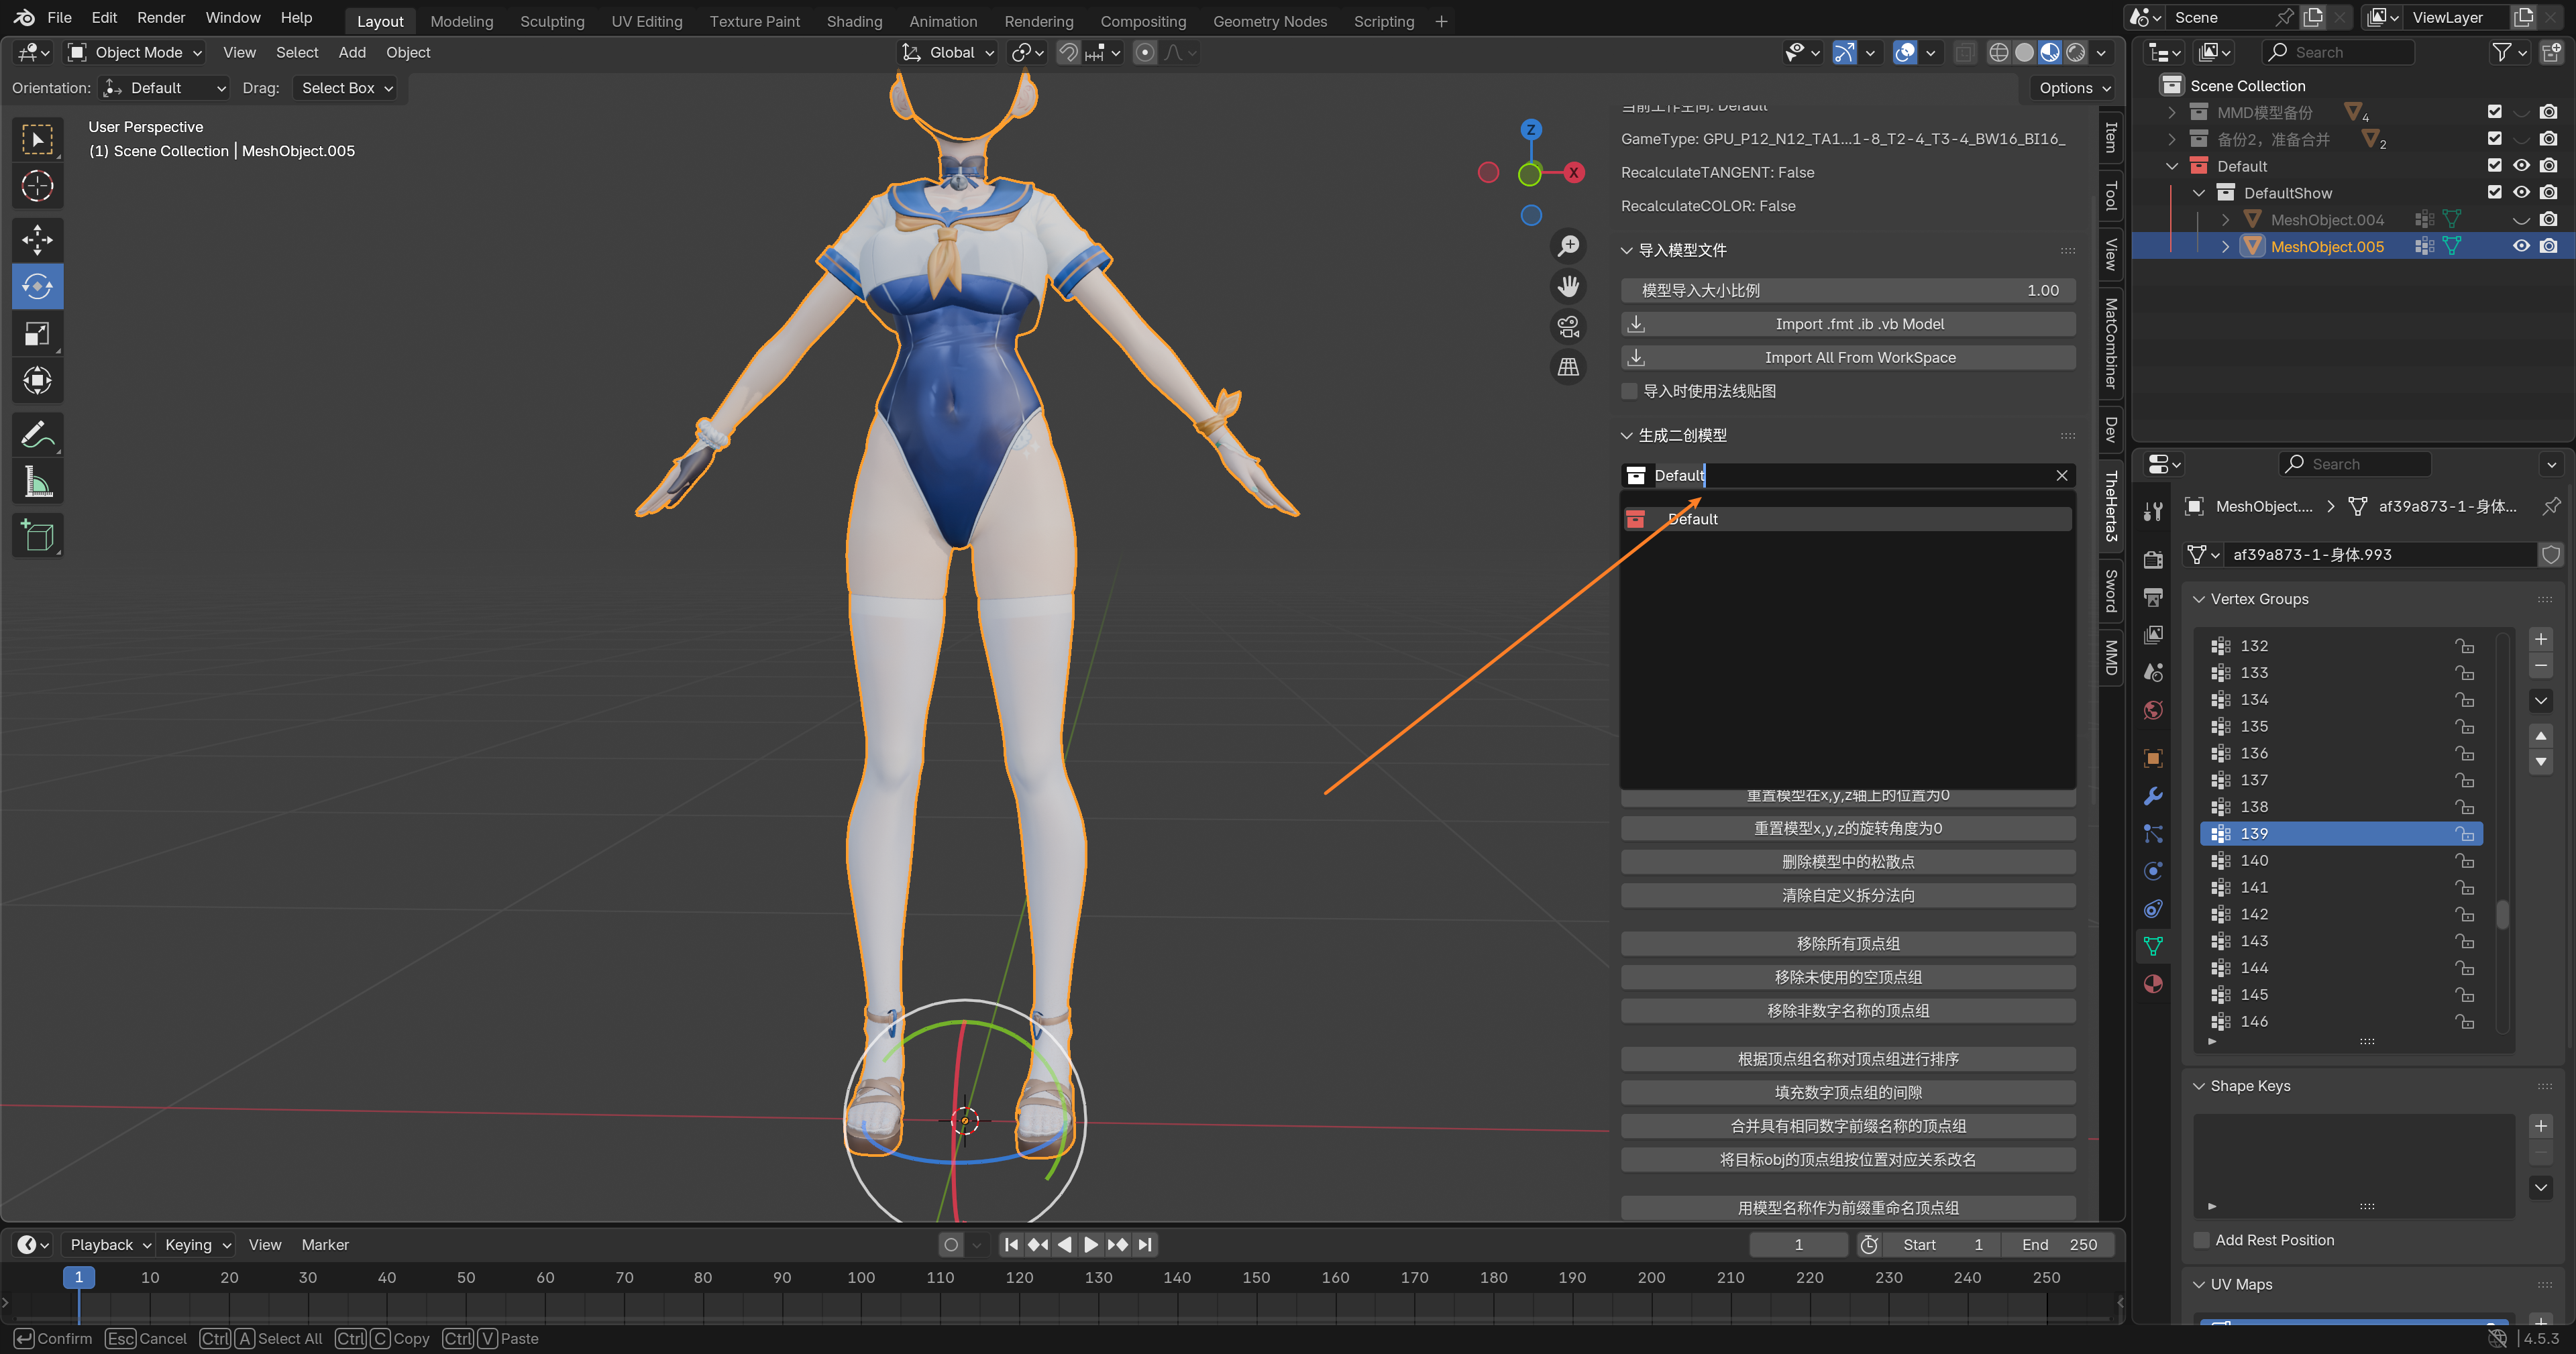Image resolution: width=2576 pixels, height=1354 pixels.
Task: Select the Measure tool
Action: click(37, 483)
